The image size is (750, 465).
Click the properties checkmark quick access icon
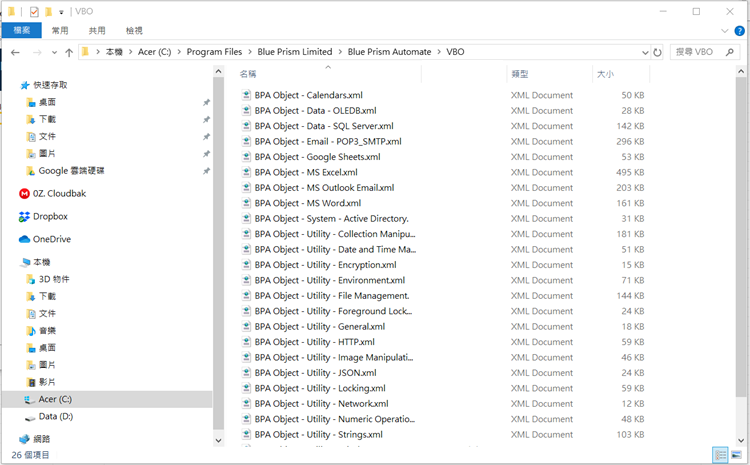coord(34,11)
